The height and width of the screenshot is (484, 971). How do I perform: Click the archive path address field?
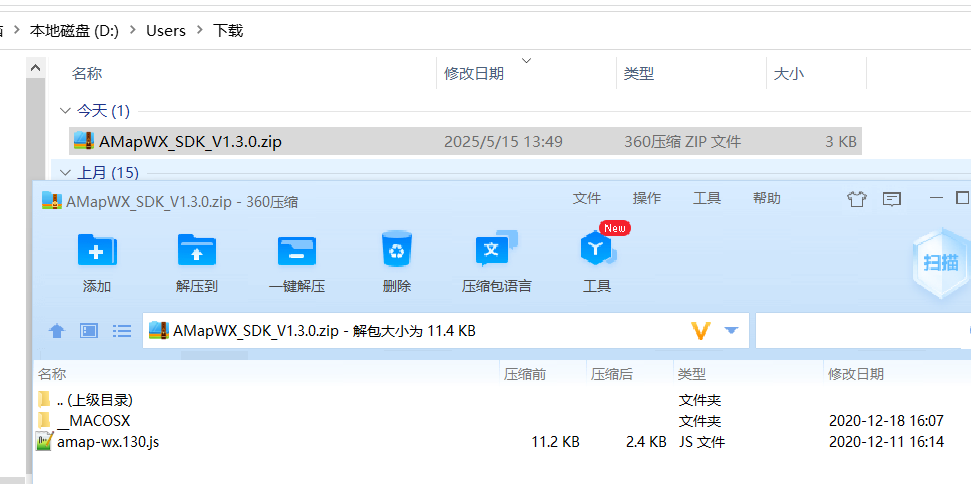coord(446,331)
